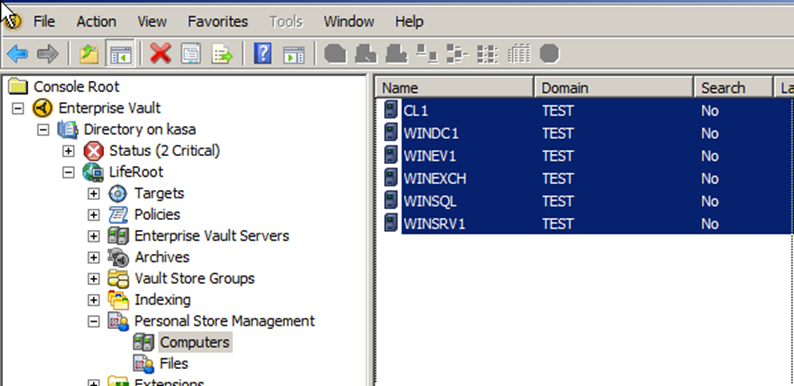Open the blue question mark Help icon
This screenshot has width=794, height=386.
(x=262, y=54)
